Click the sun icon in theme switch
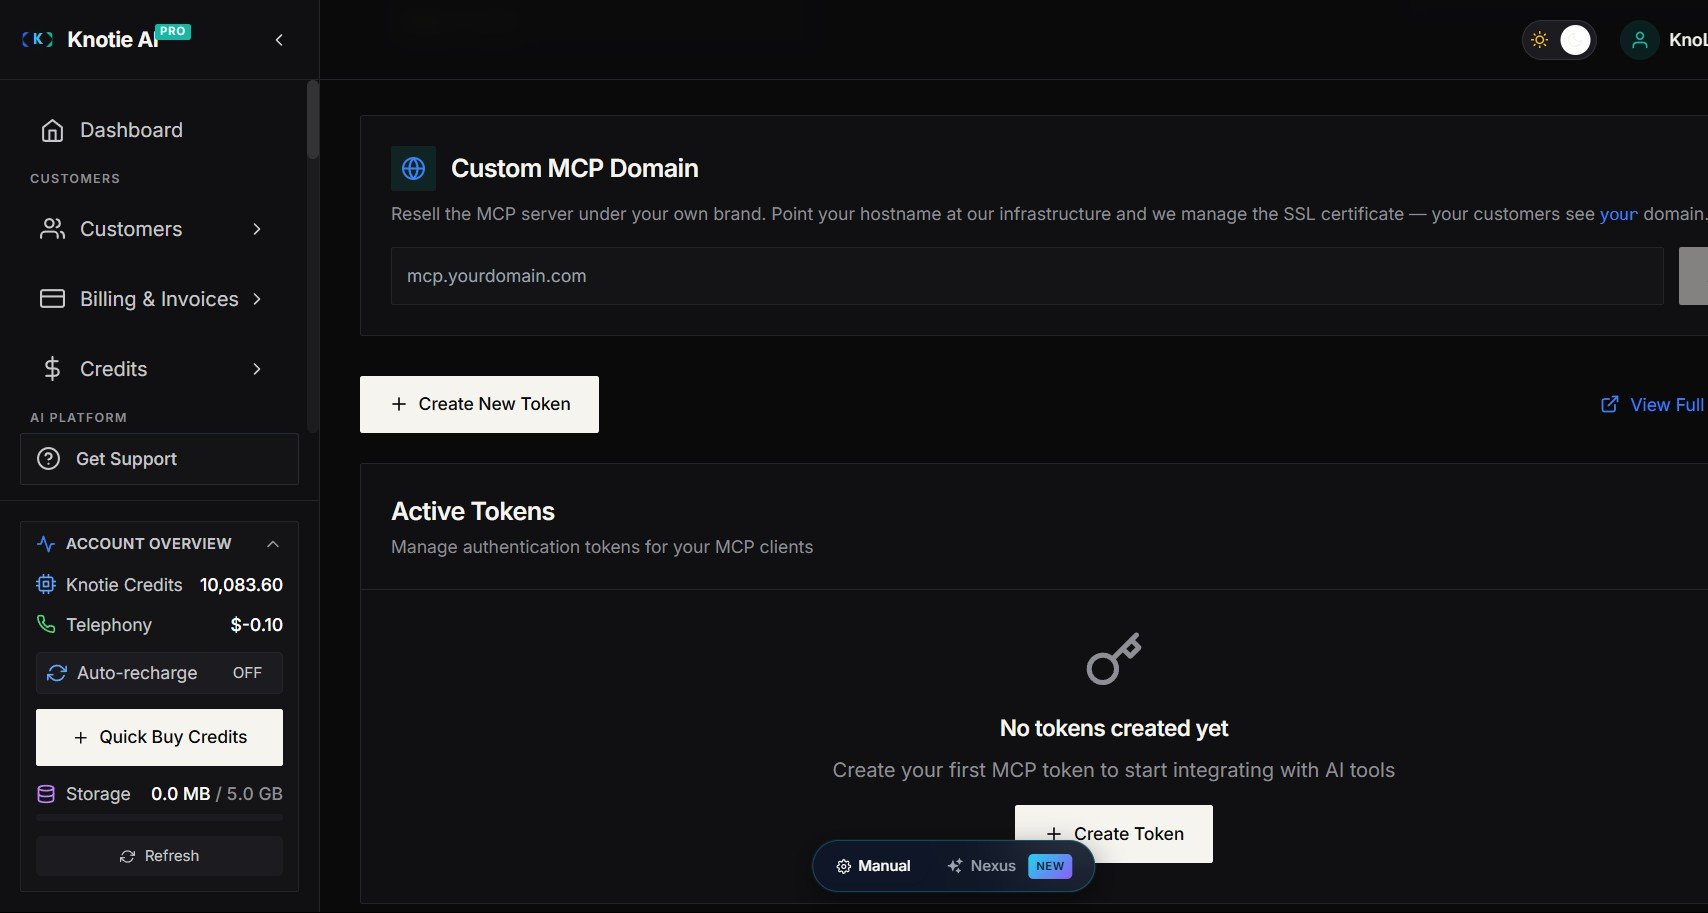Image resolution: width=1708 pixels, height=913 pixels. 1540,40
